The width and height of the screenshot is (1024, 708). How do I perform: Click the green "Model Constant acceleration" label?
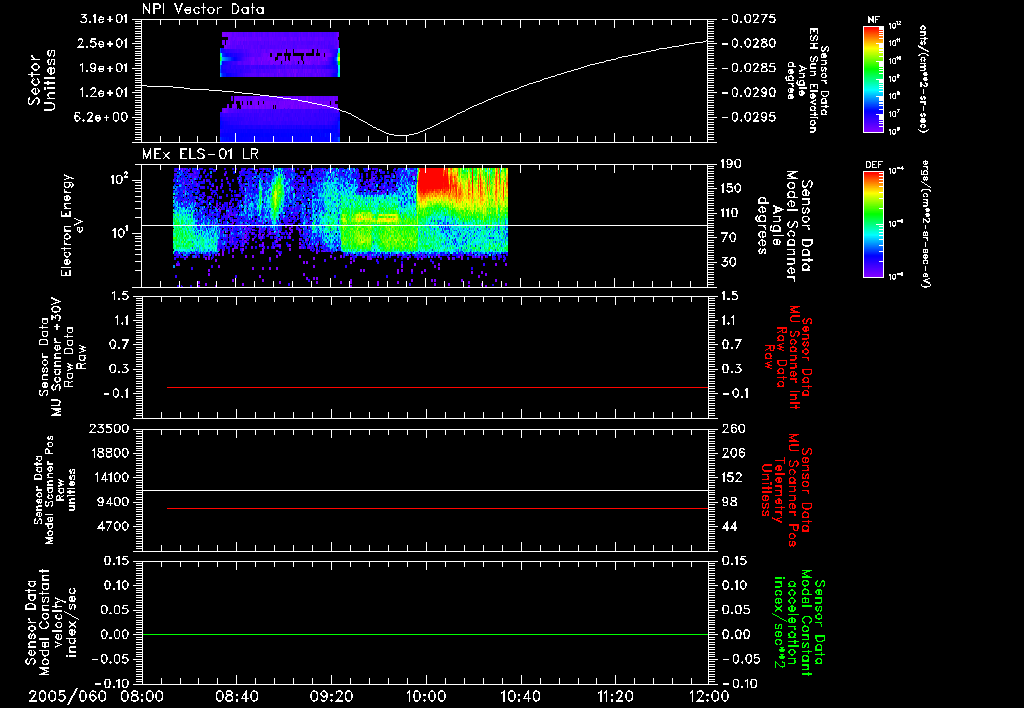pos(799,623)
